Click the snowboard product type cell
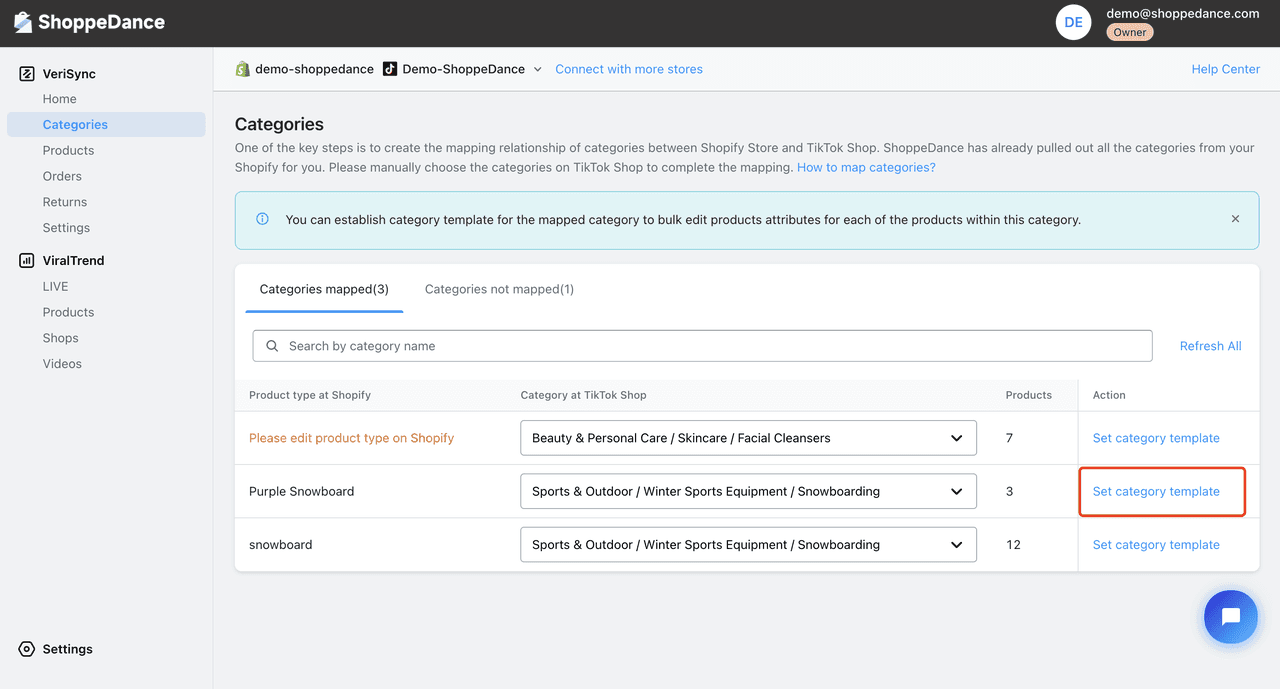 [281, 545]
